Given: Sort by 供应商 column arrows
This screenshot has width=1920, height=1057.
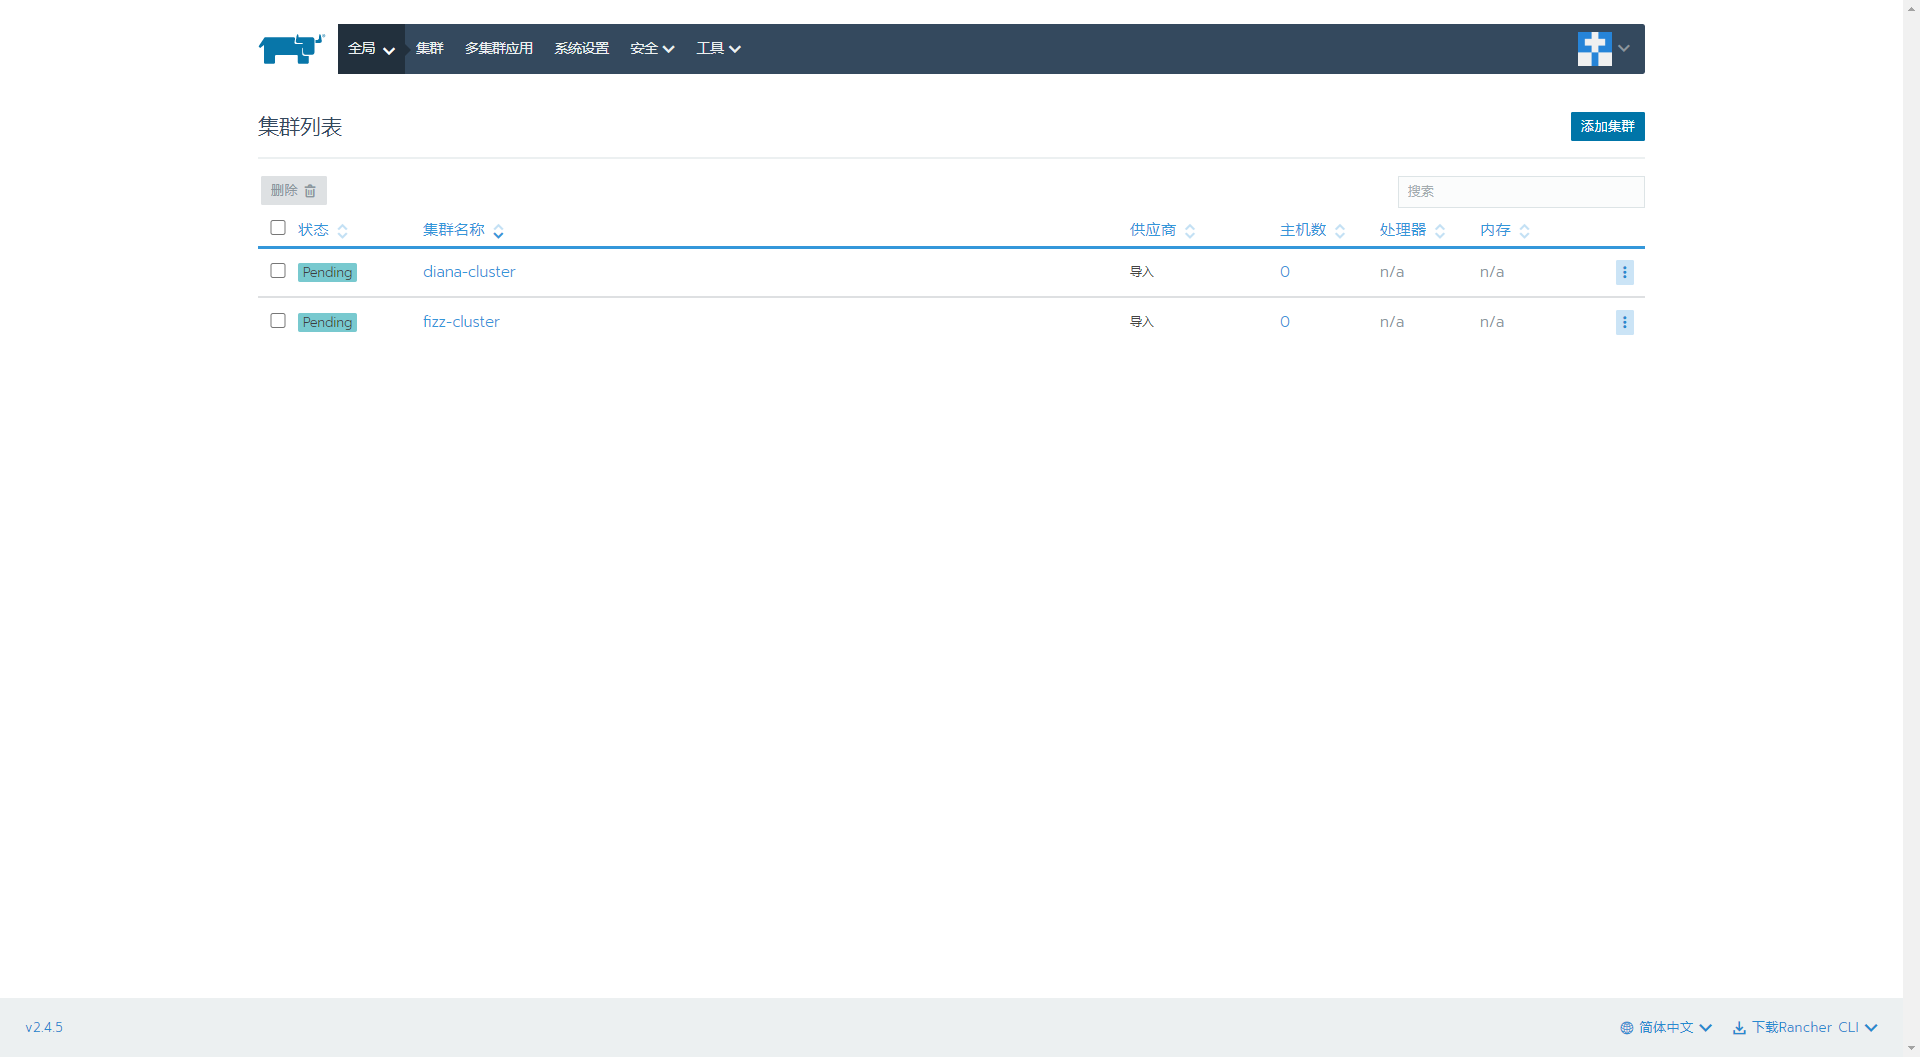Looking at the screenshot, I should [1190, 231].
